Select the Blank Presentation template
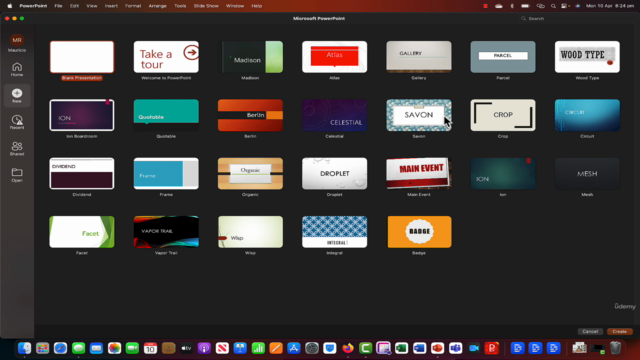640x360 pixels. pos(82,57)
